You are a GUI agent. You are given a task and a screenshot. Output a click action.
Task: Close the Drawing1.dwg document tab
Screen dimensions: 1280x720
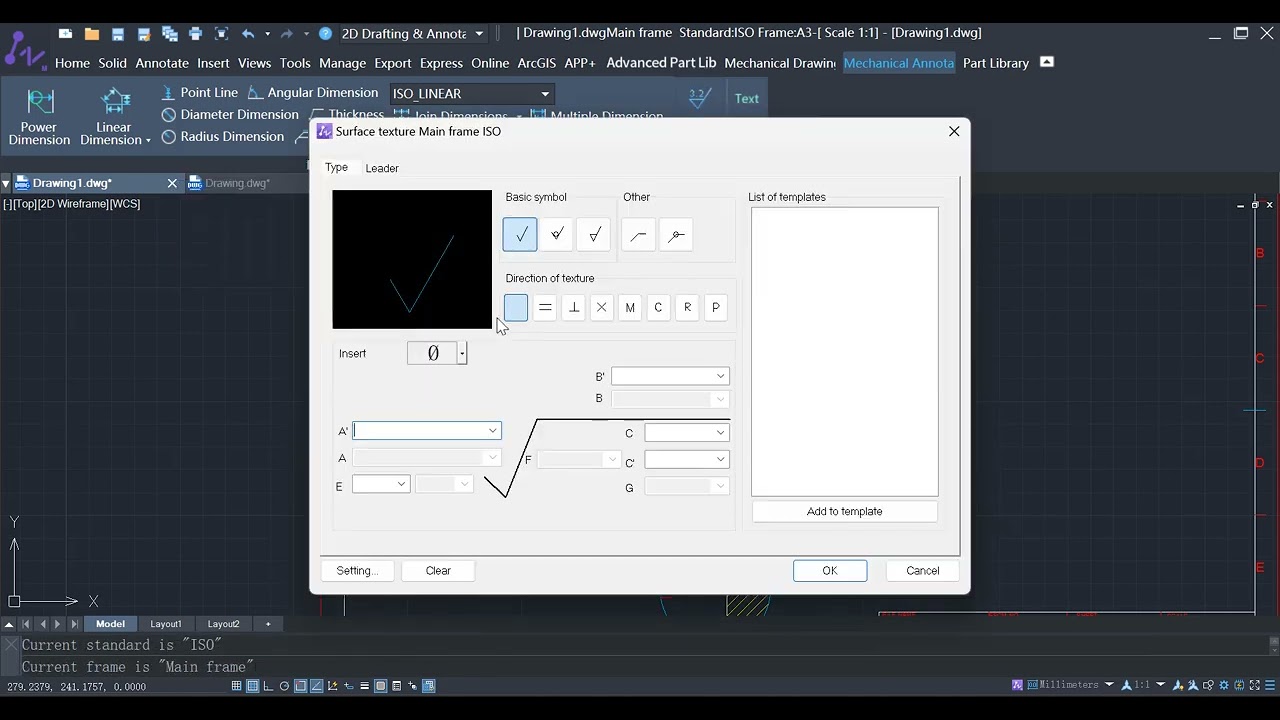coord(172,183)
